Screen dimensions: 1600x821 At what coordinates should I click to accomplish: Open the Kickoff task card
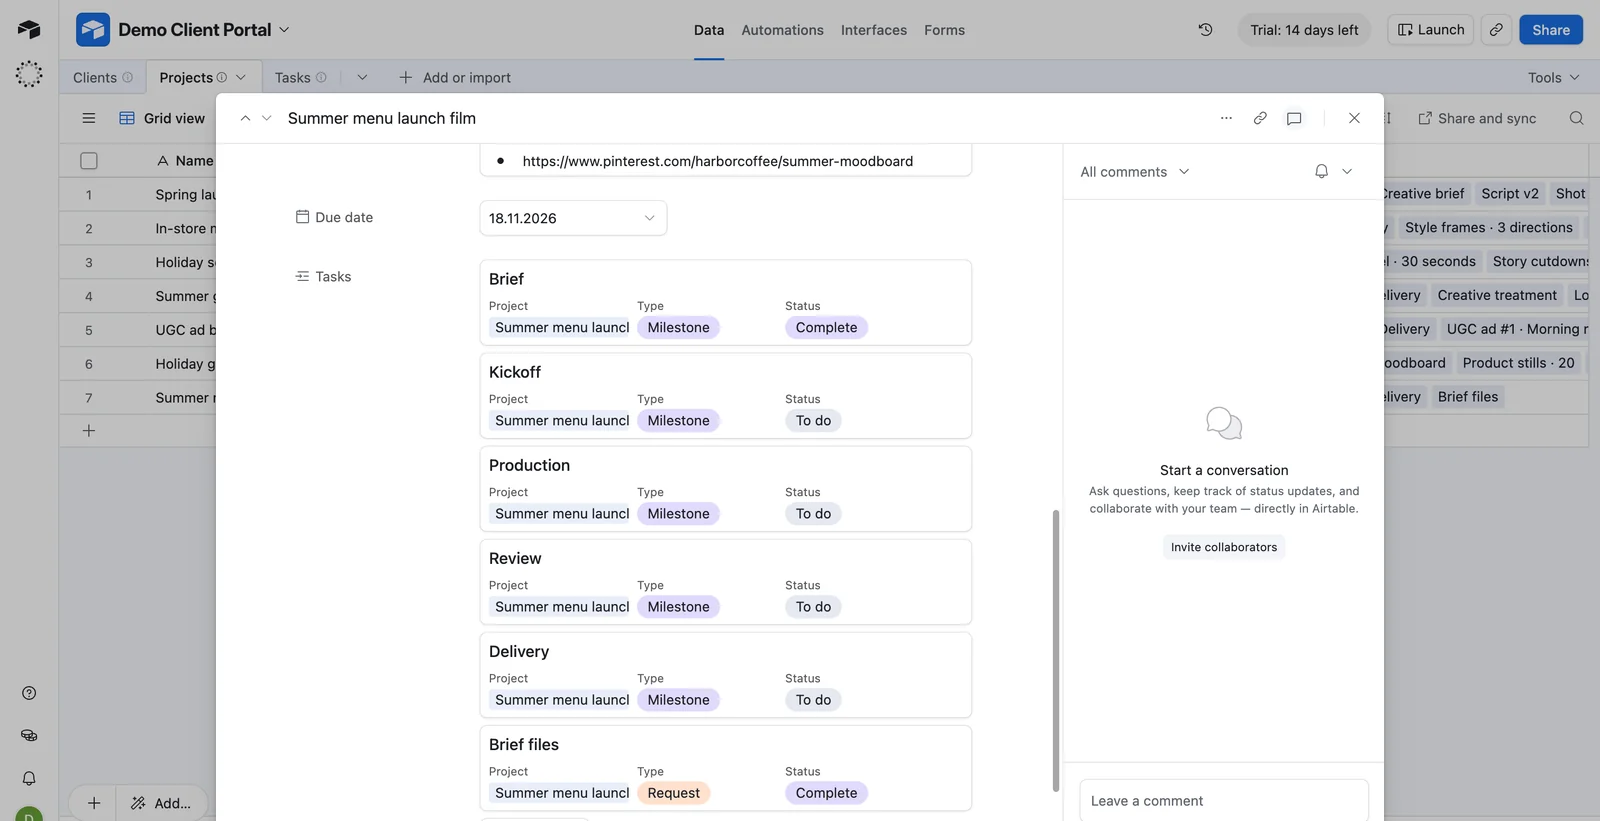(725, 395)
